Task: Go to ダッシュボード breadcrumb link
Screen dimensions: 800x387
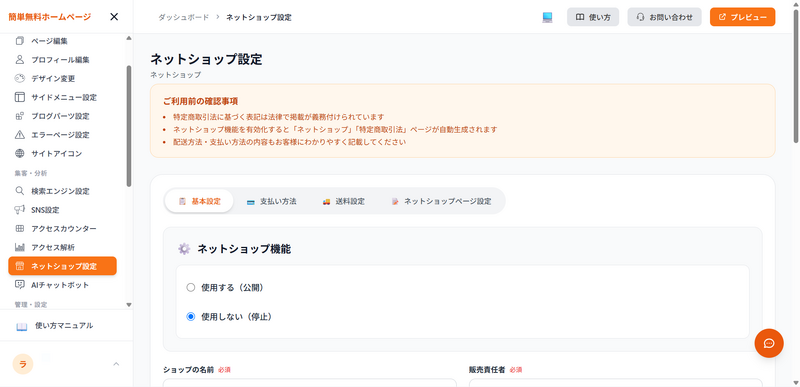Action: 184,17
